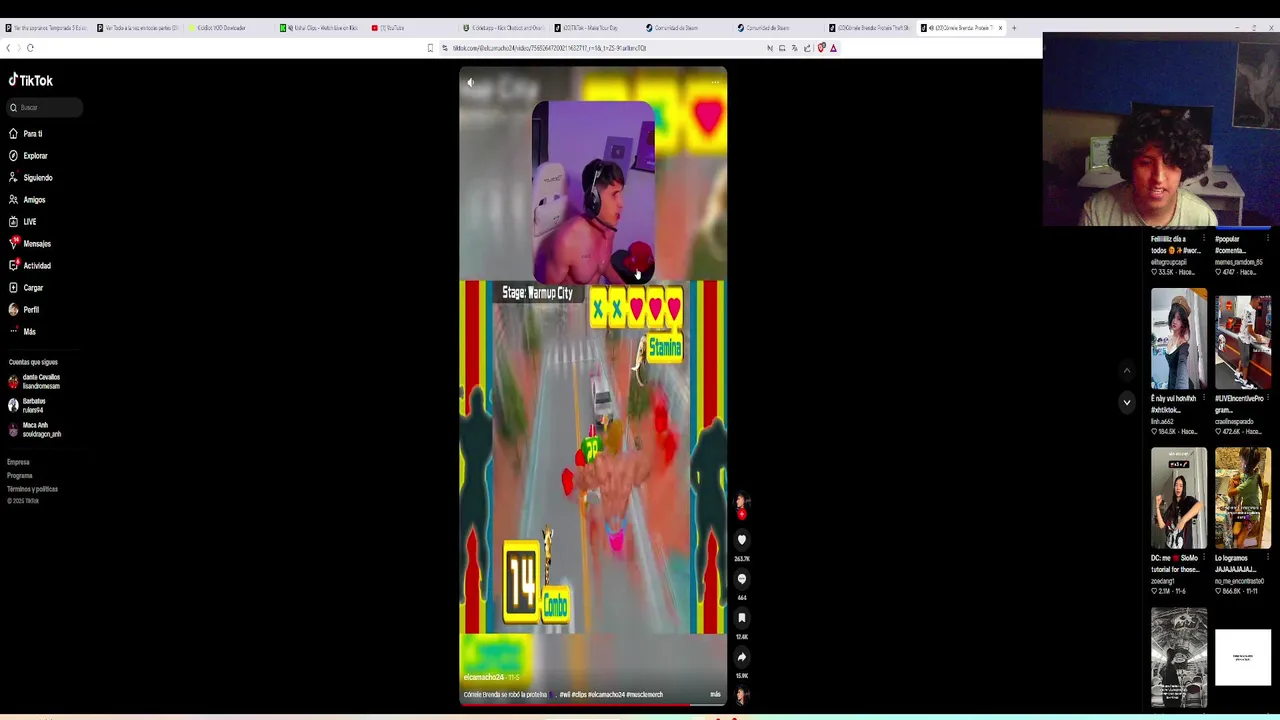Click #musclemerch hashtag in caption

(x=644, y=694)
